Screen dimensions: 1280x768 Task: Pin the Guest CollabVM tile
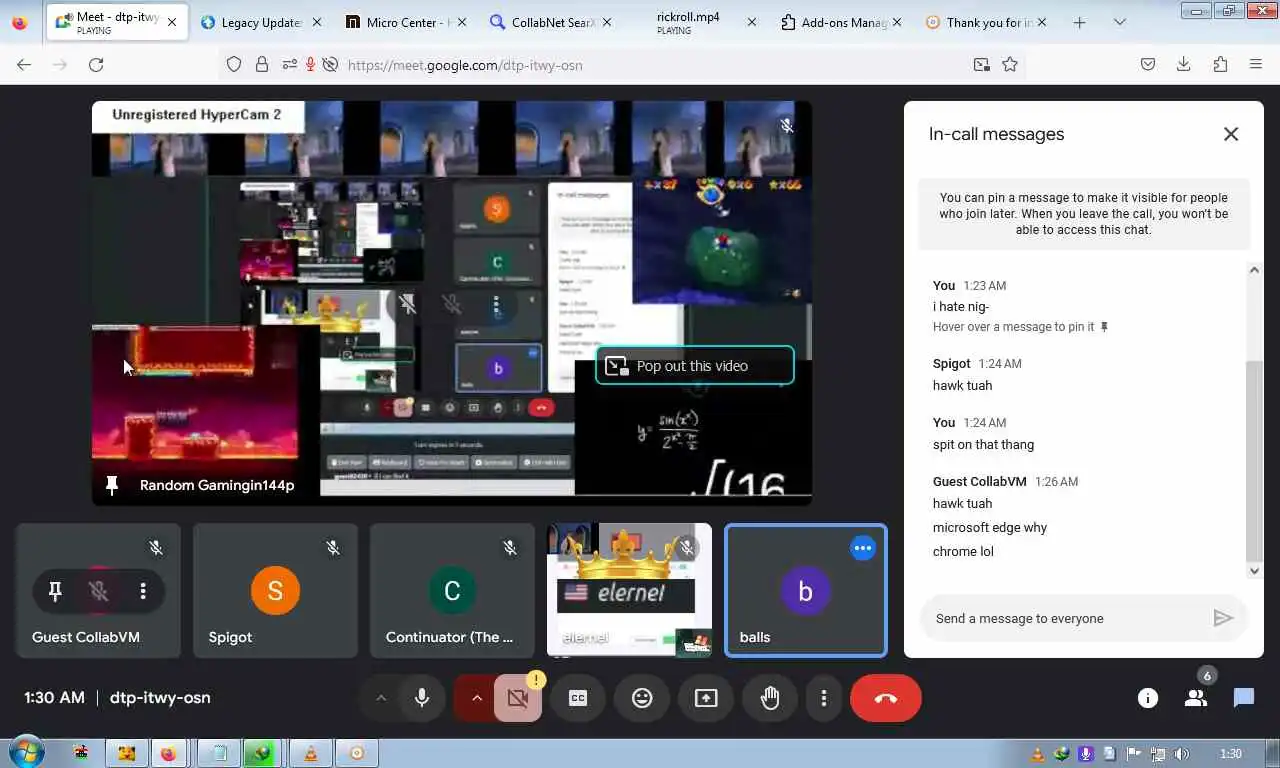(55, 592)
